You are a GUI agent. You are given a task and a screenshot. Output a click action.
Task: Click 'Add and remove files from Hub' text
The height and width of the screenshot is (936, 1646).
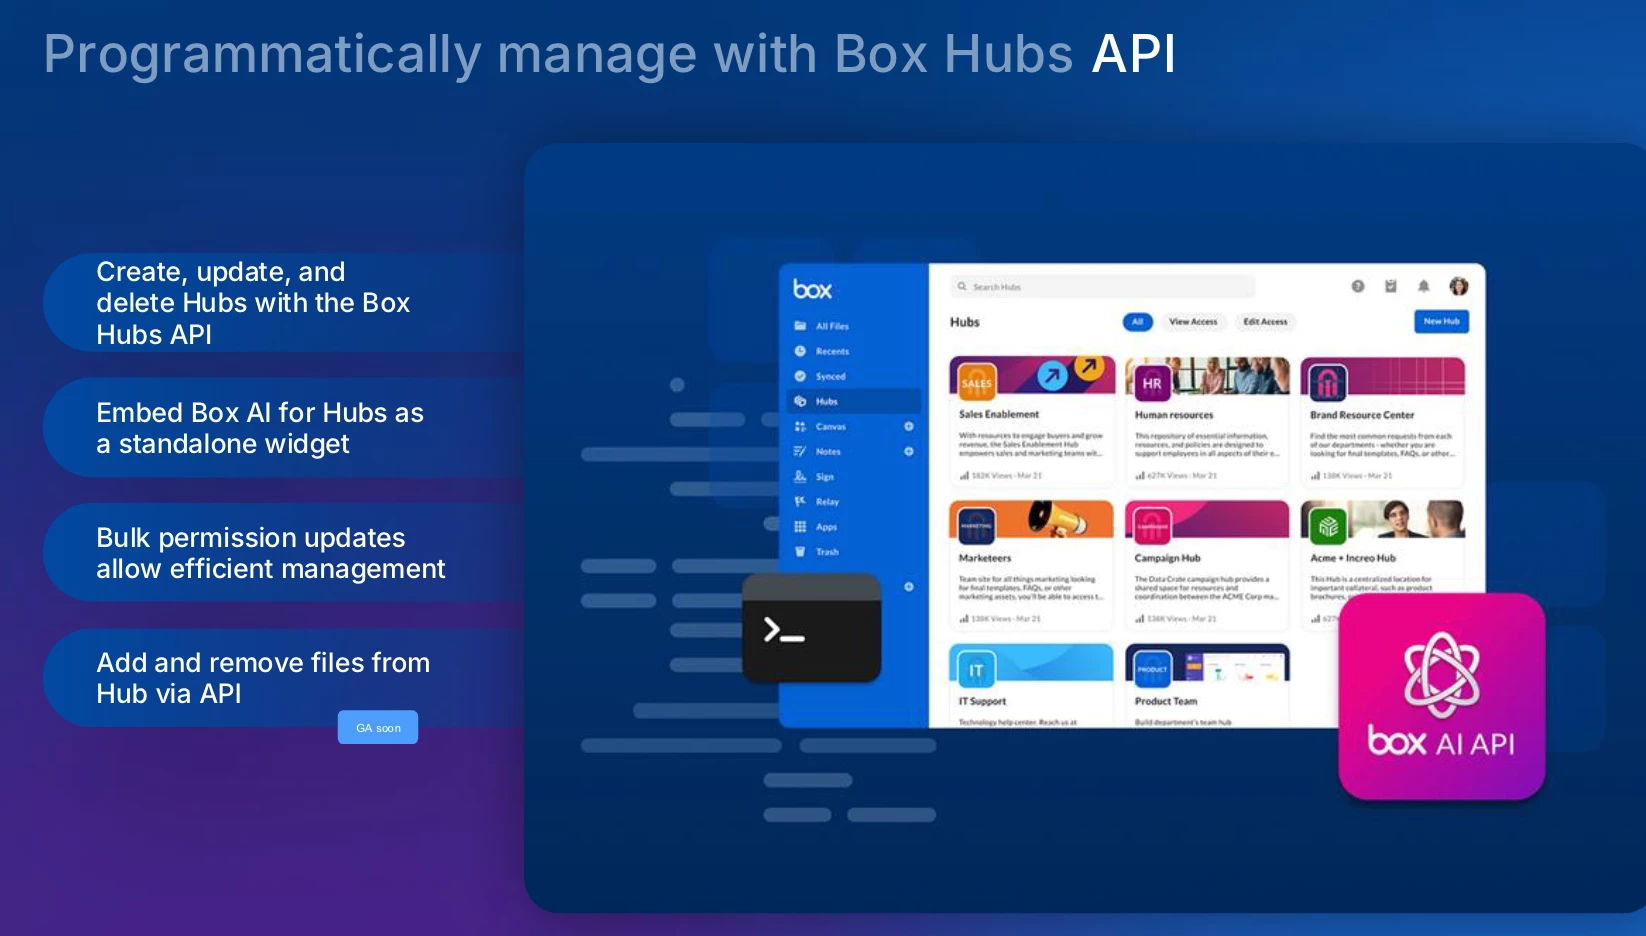coord(263,678)
